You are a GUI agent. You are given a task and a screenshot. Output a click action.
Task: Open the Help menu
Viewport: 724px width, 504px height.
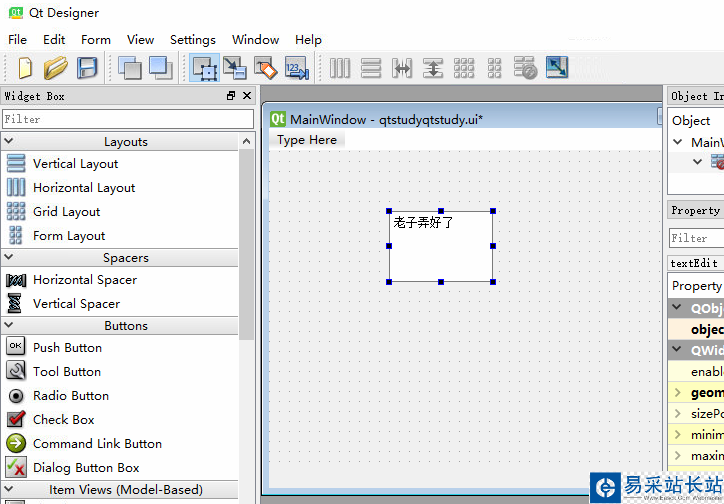(x=308, y=40)
